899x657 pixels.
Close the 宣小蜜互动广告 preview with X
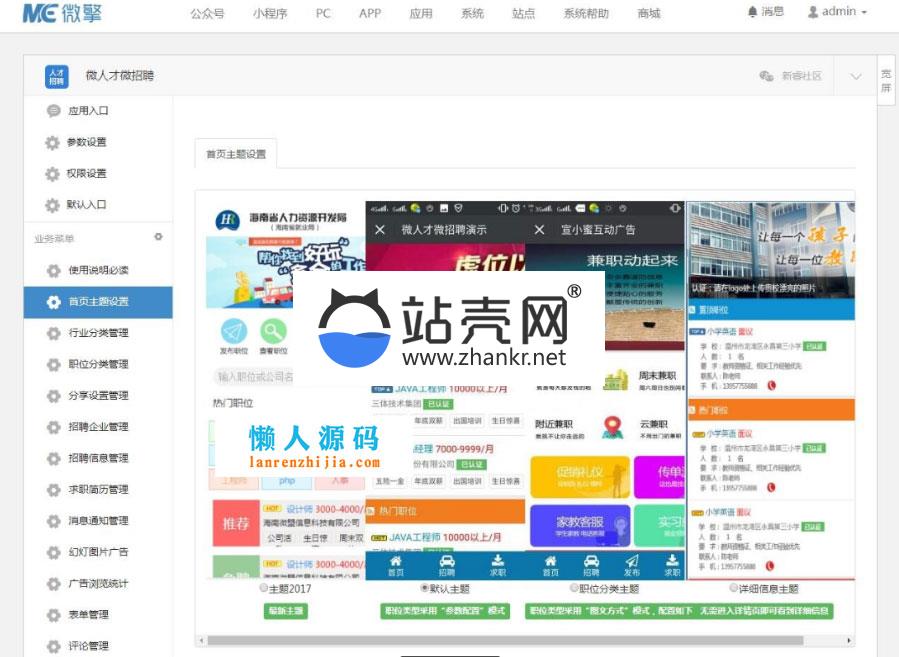(x=539, y=230)
